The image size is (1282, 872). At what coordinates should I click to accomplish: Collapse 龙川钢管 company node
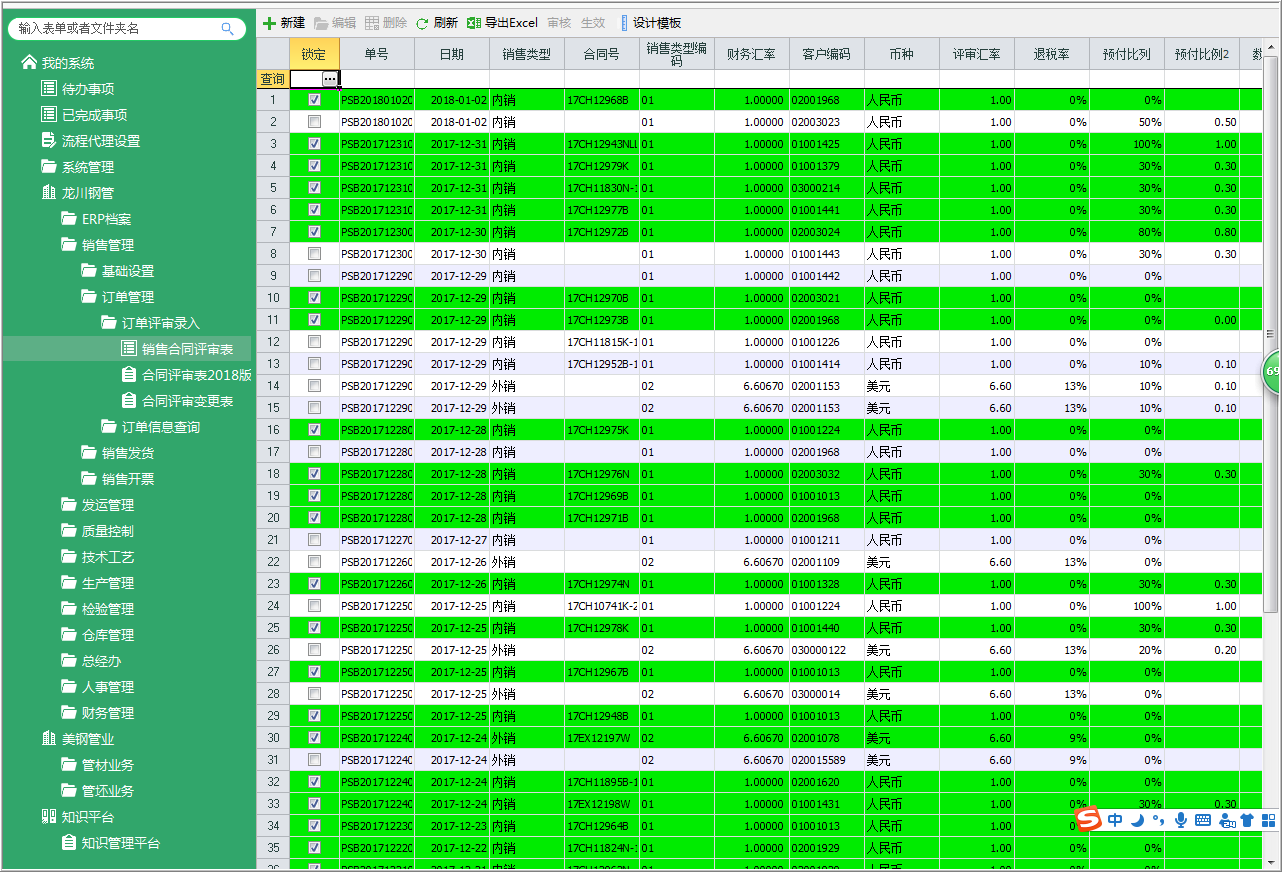tap(77, 193)
